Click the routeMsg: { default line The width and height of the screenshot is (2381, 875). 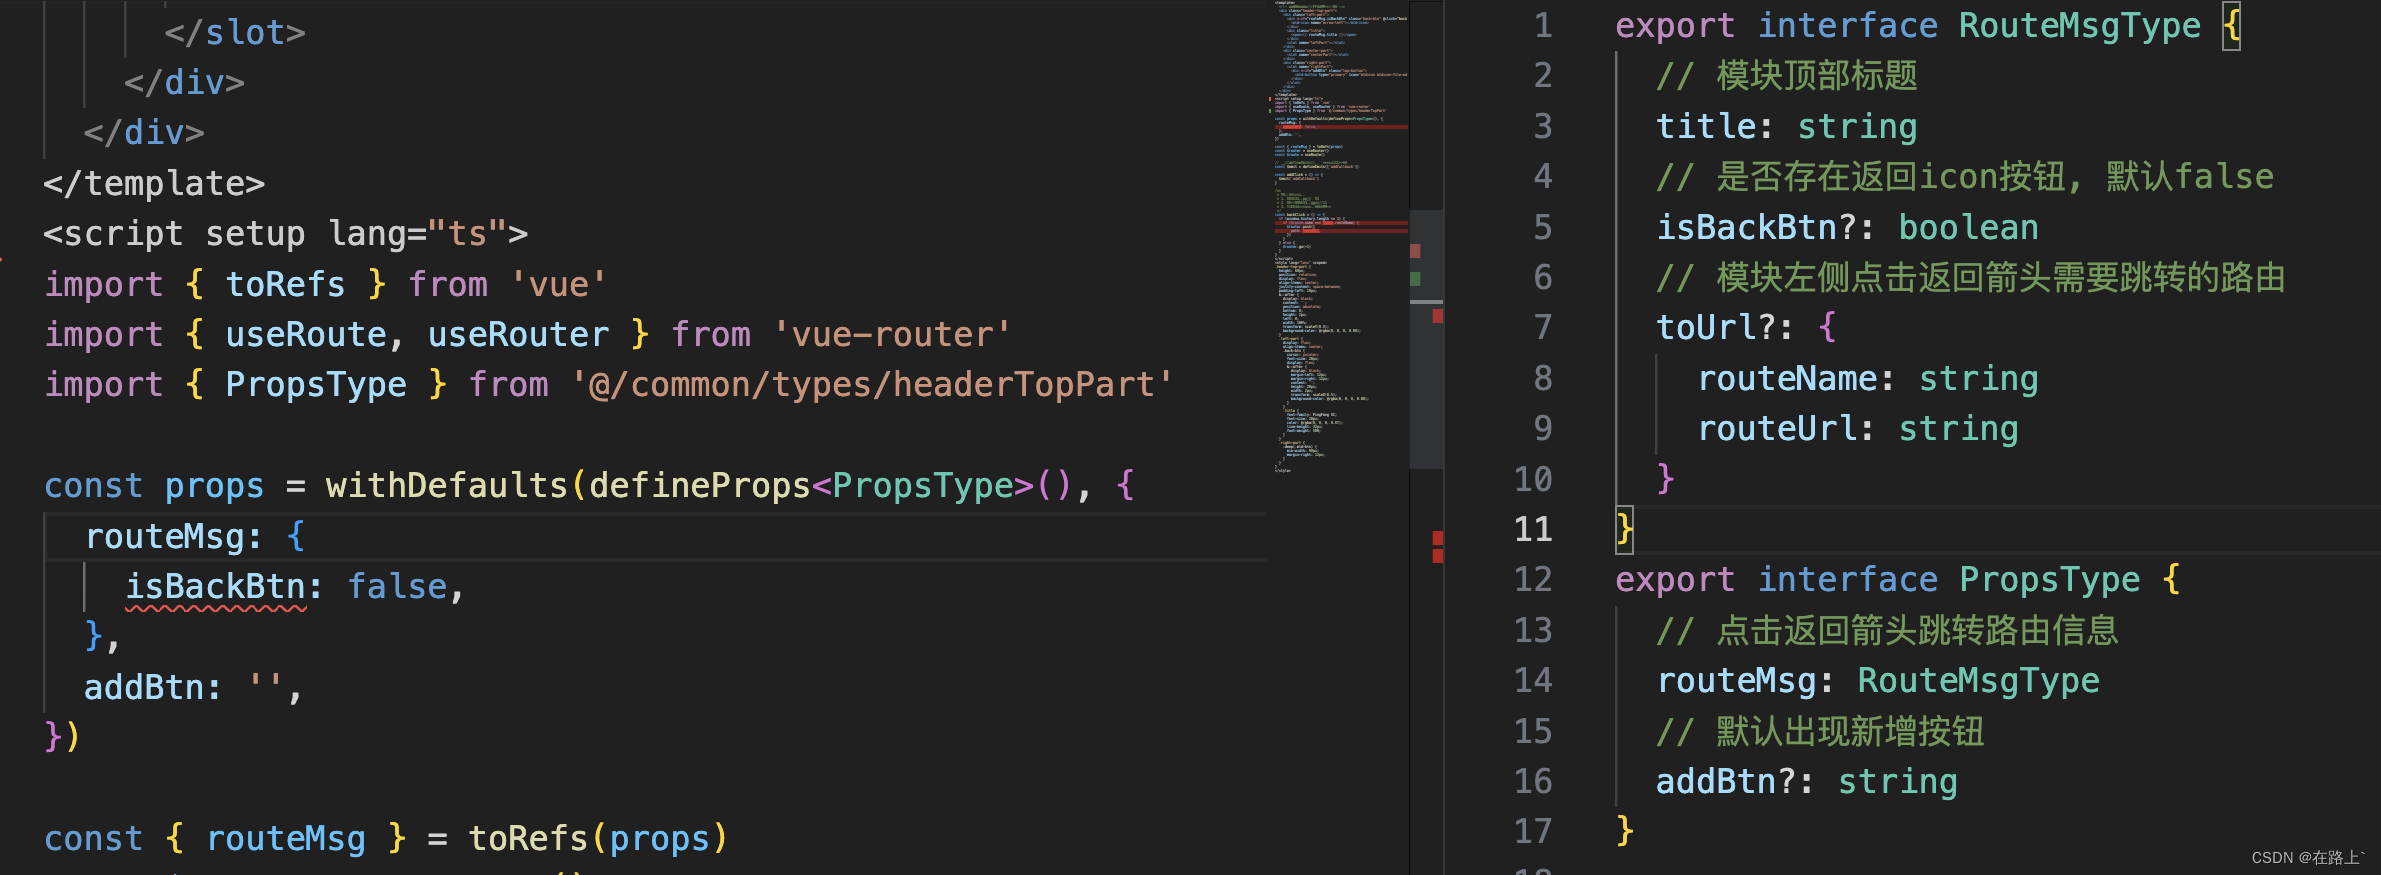(195, 537)
